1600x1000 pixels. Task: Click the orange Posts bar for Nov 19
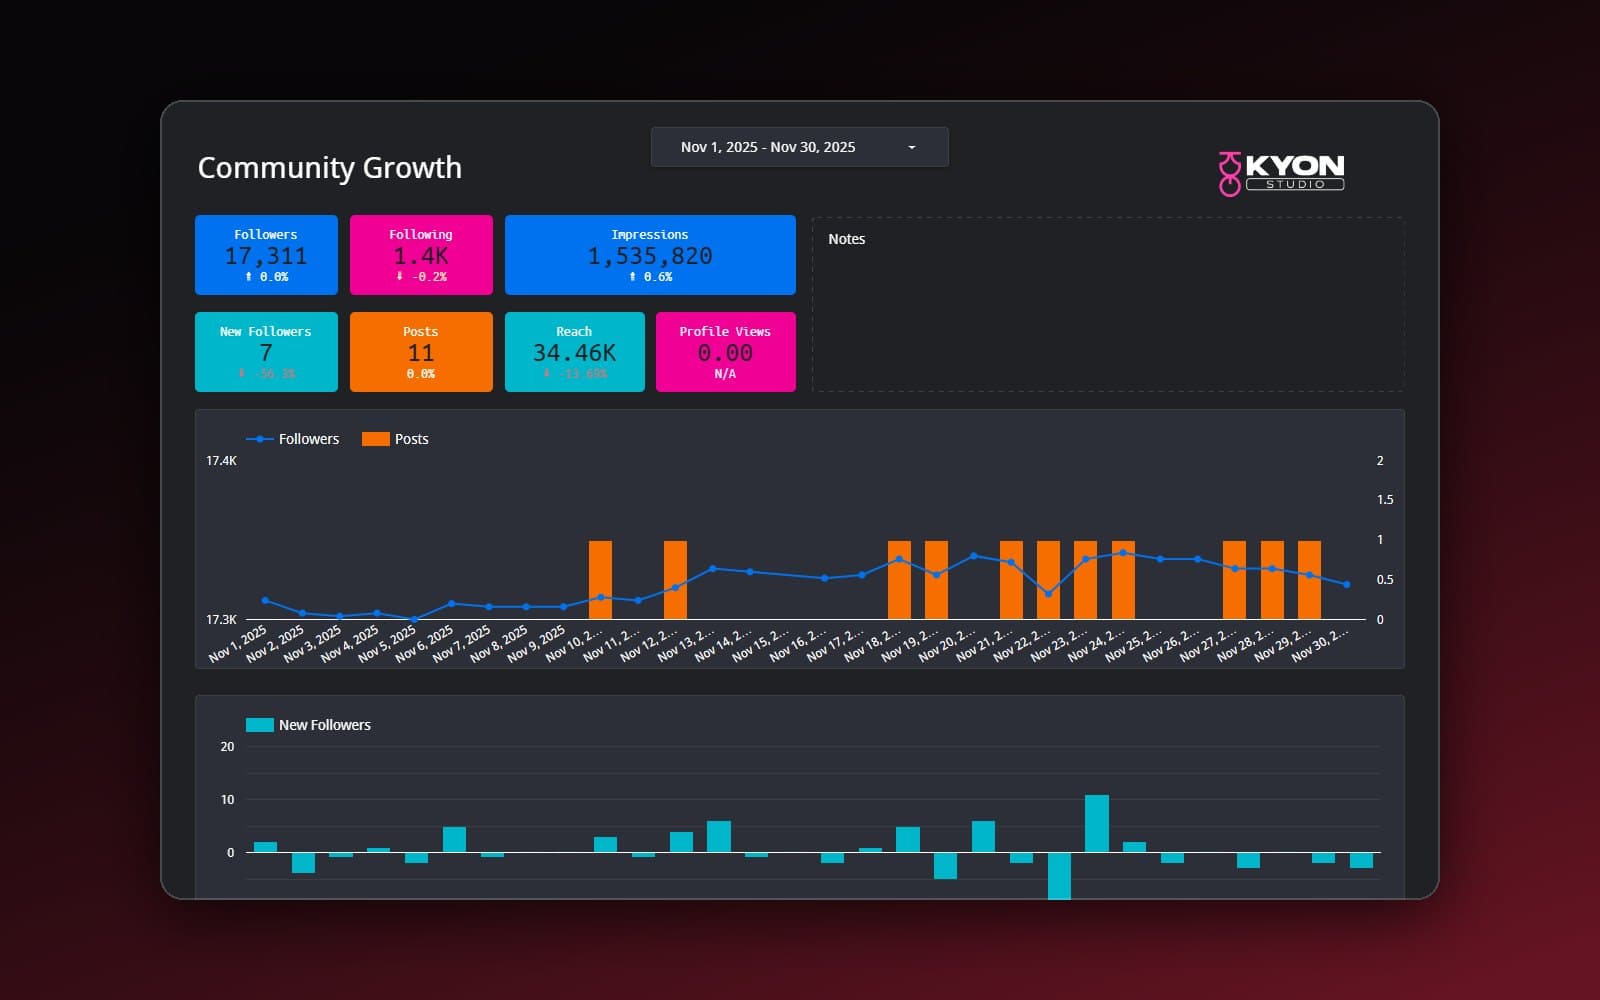(936, 580)
